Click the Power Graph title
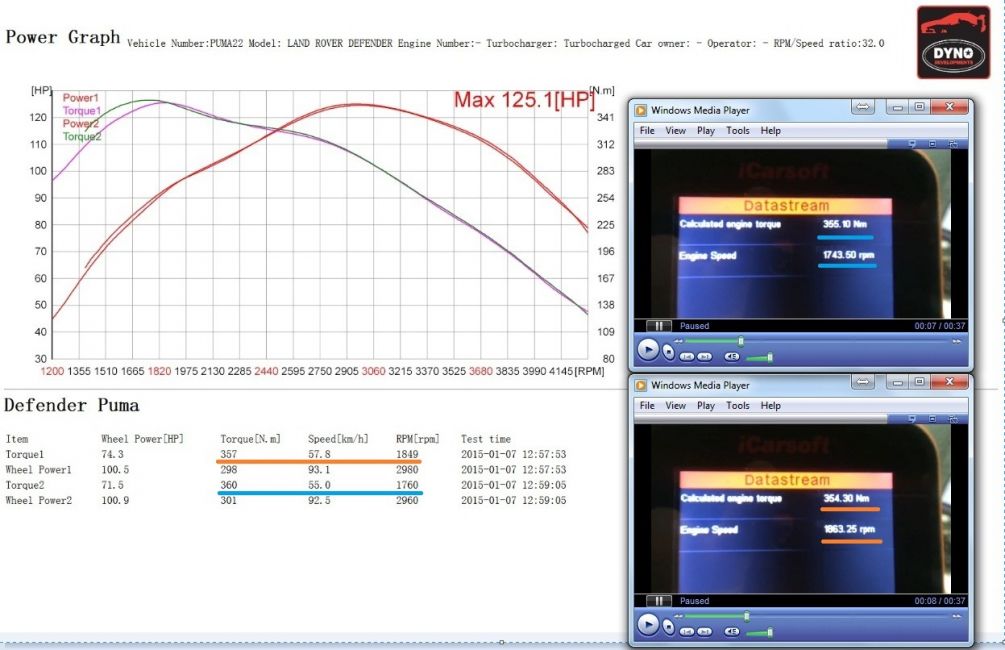The width and height of the screenshot is (1005, 650). tap(63, 37)
